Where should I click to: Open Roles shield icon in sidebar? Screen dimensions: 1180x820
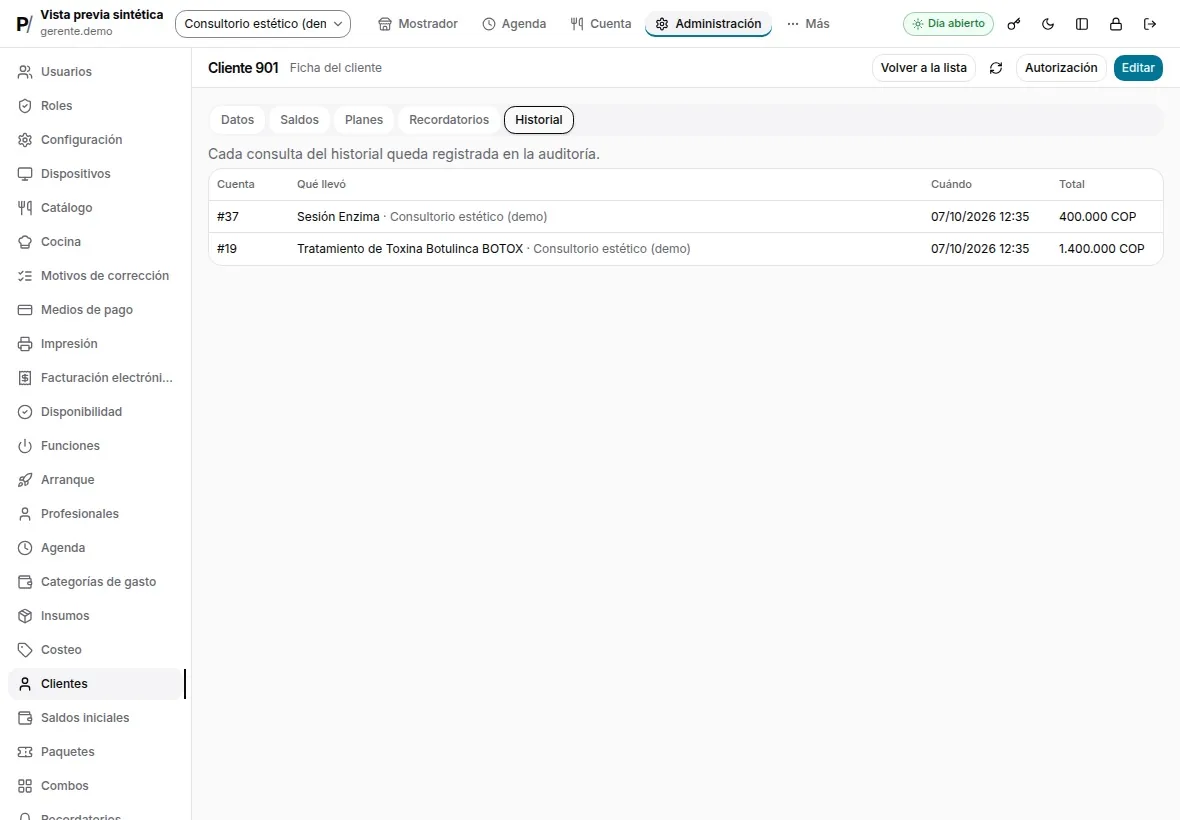pyautogui.click(x=25, y=106)
